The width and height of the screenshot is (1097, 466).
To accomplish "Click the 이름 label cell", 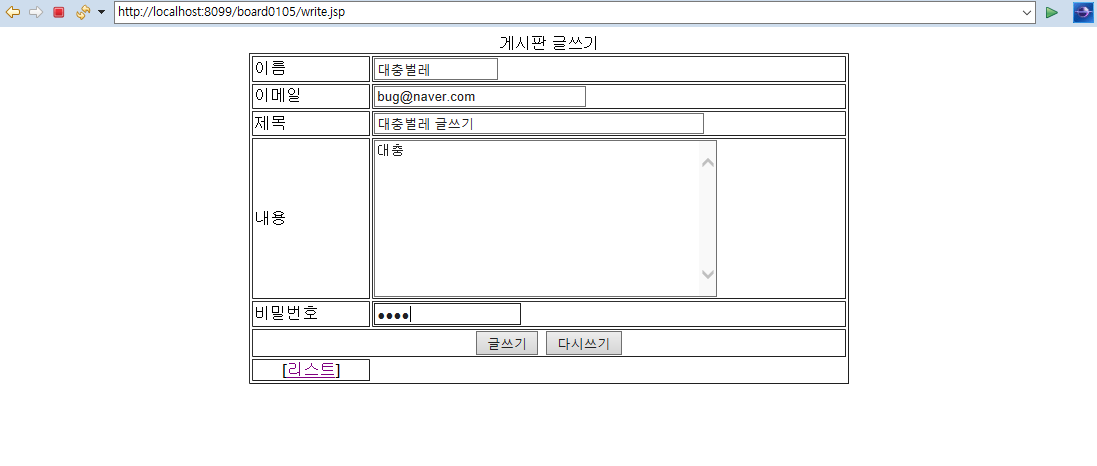I will point(311,69).
